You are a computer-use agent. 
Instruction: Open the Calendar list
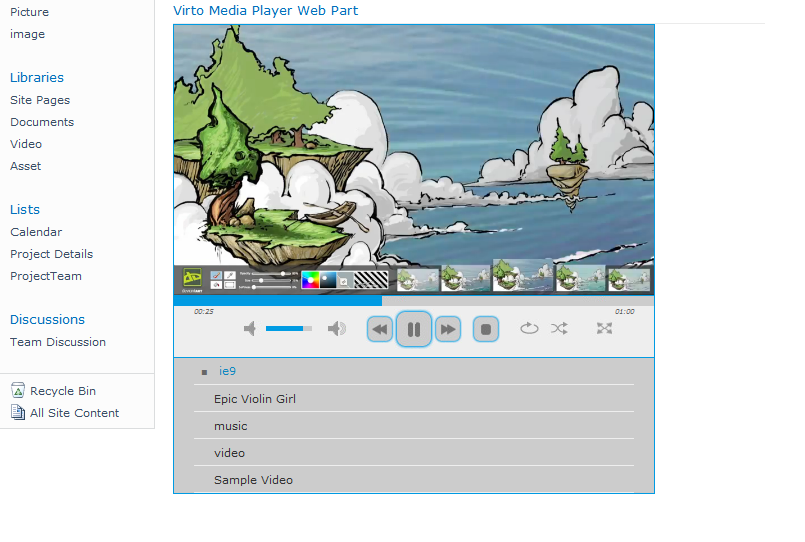(x=36, y=232)
